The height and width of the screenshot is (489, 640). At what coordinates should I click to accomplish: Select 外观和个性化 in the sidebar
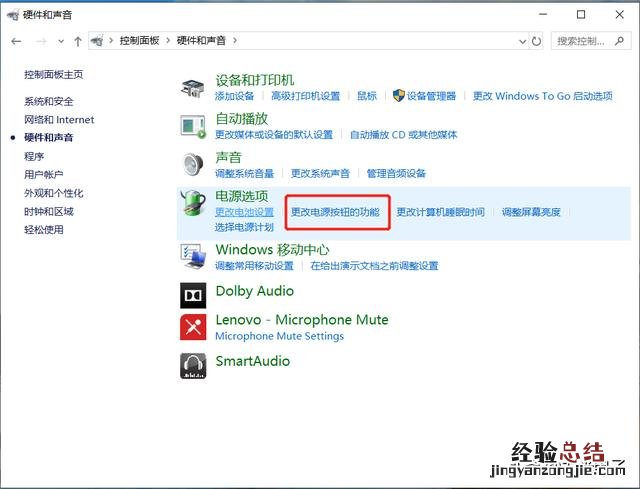click(x=54, y=193)
